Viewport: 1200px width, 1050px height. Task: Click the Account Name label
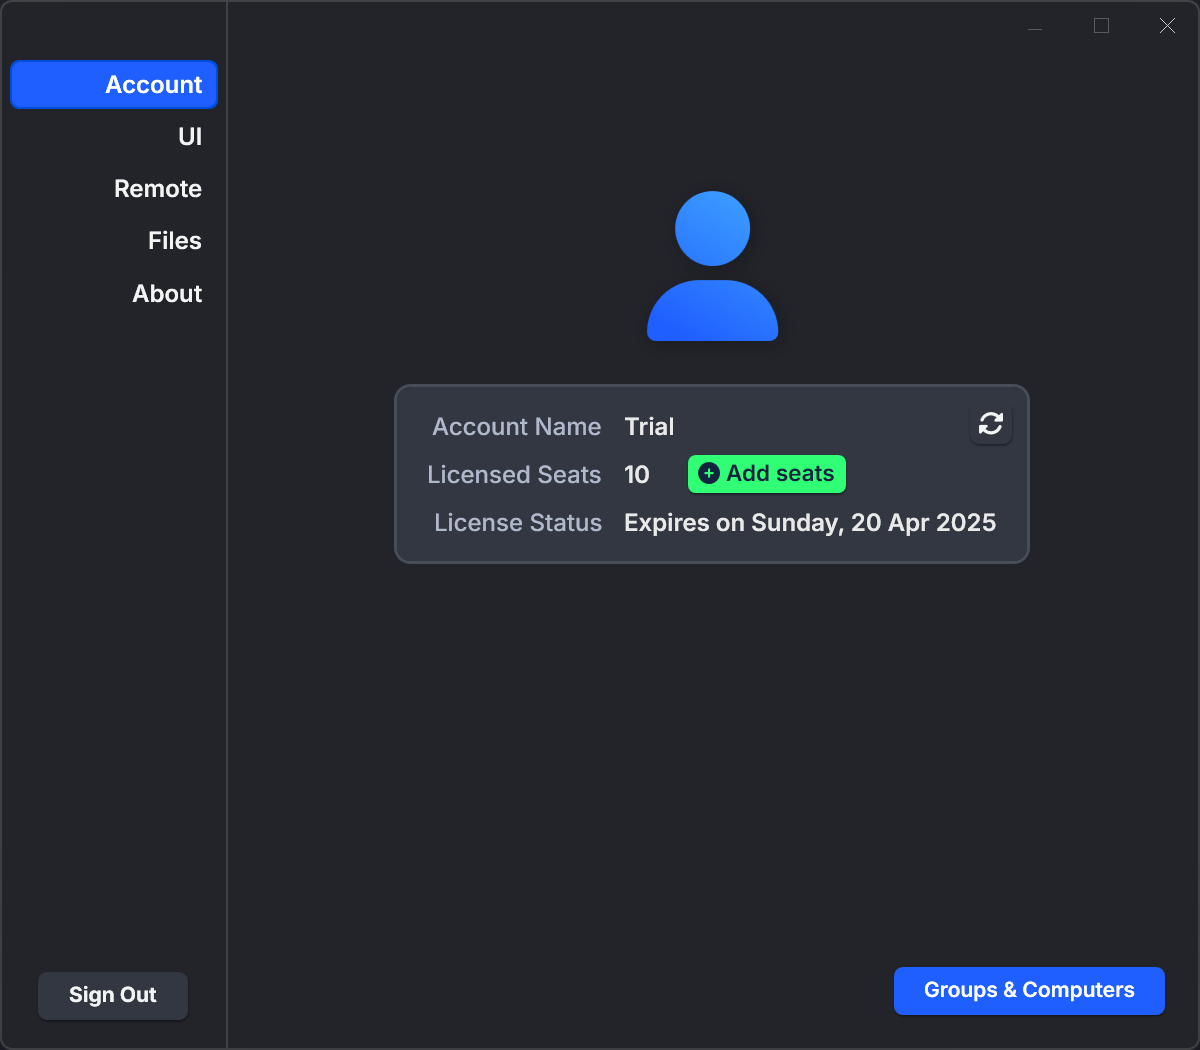[x=517, y=427]
